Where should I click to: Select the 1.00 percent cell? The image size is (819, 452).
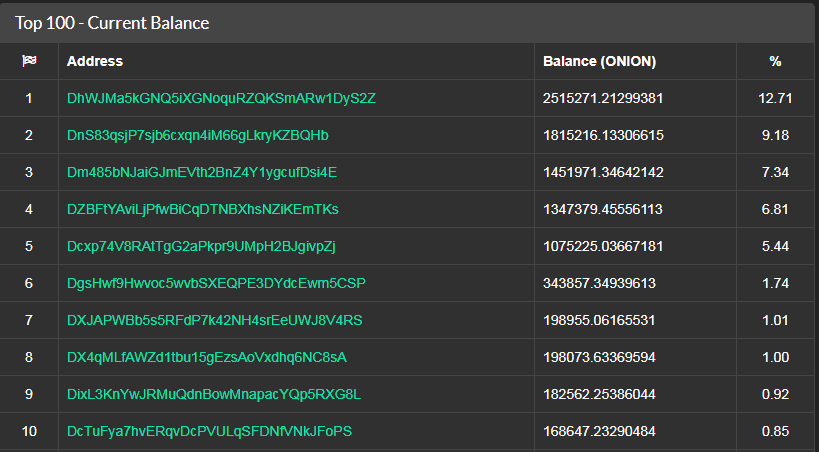click(775, 357)
